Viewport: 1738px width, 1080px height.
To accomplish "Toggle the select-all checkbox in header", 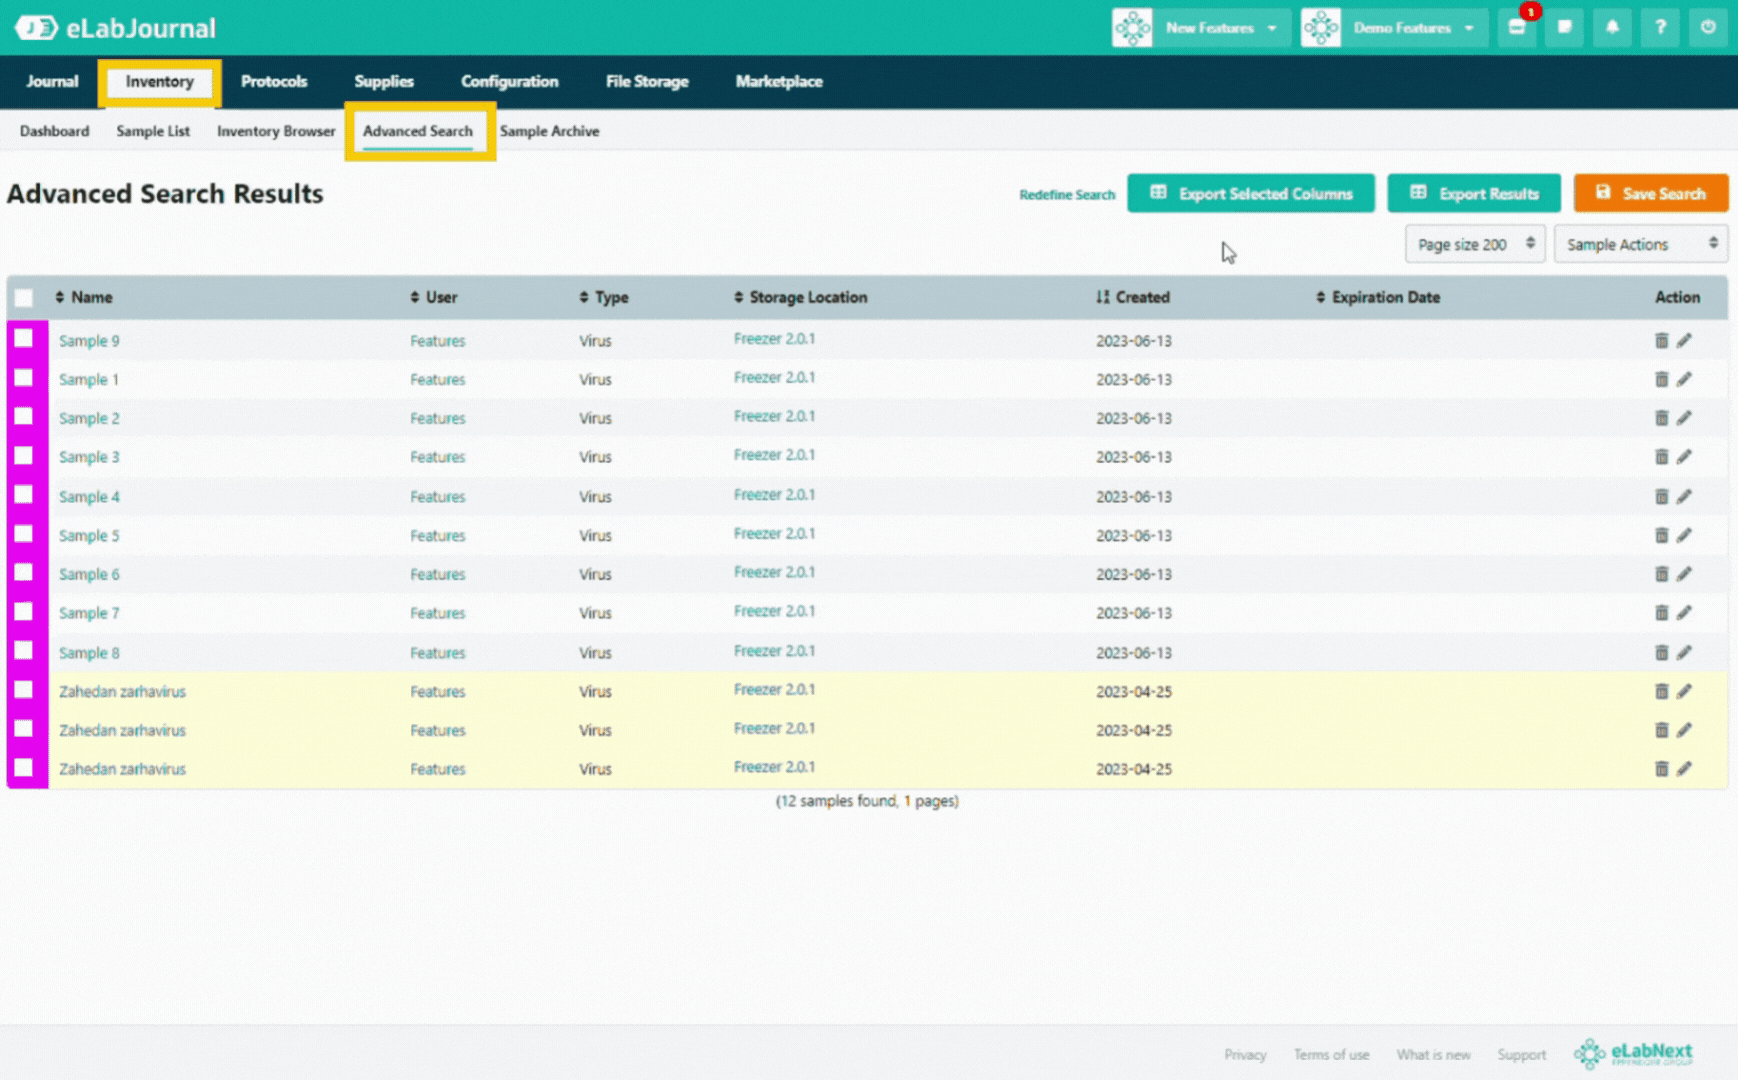I will (24, 297).
